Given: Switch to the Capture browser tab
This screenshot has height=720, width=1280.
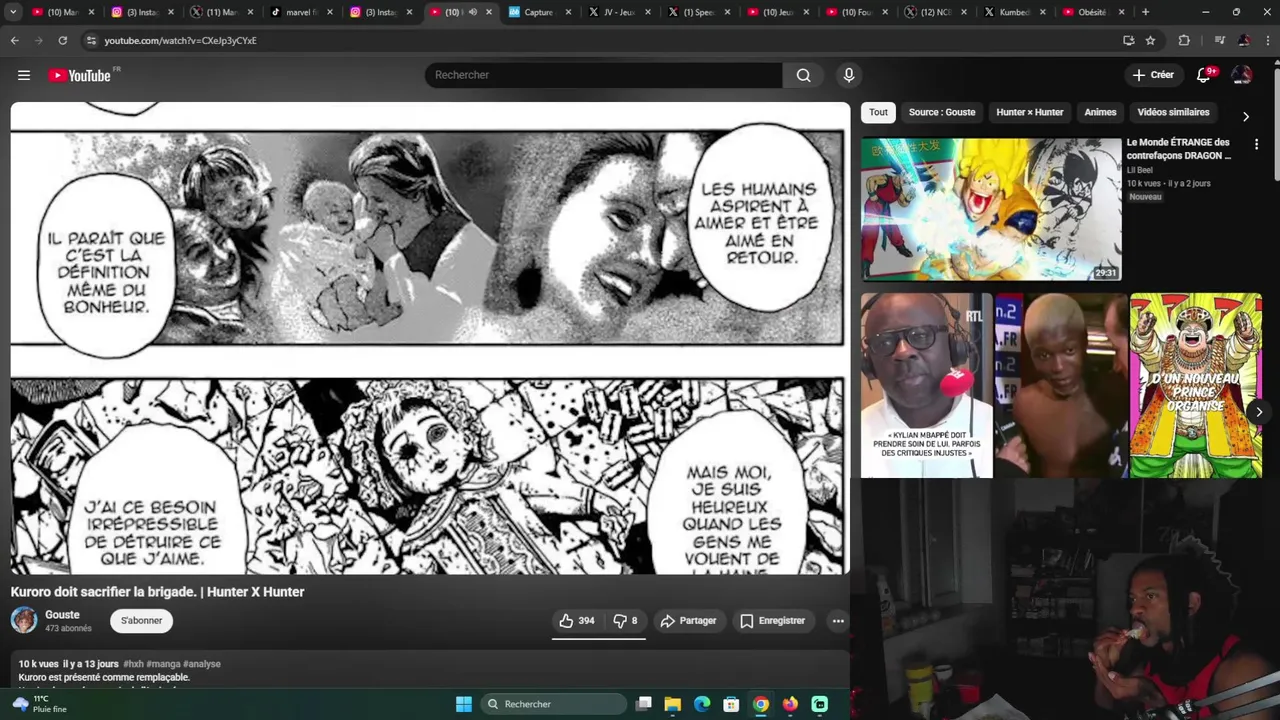Looking at the screenshot, I should (538, 12).
